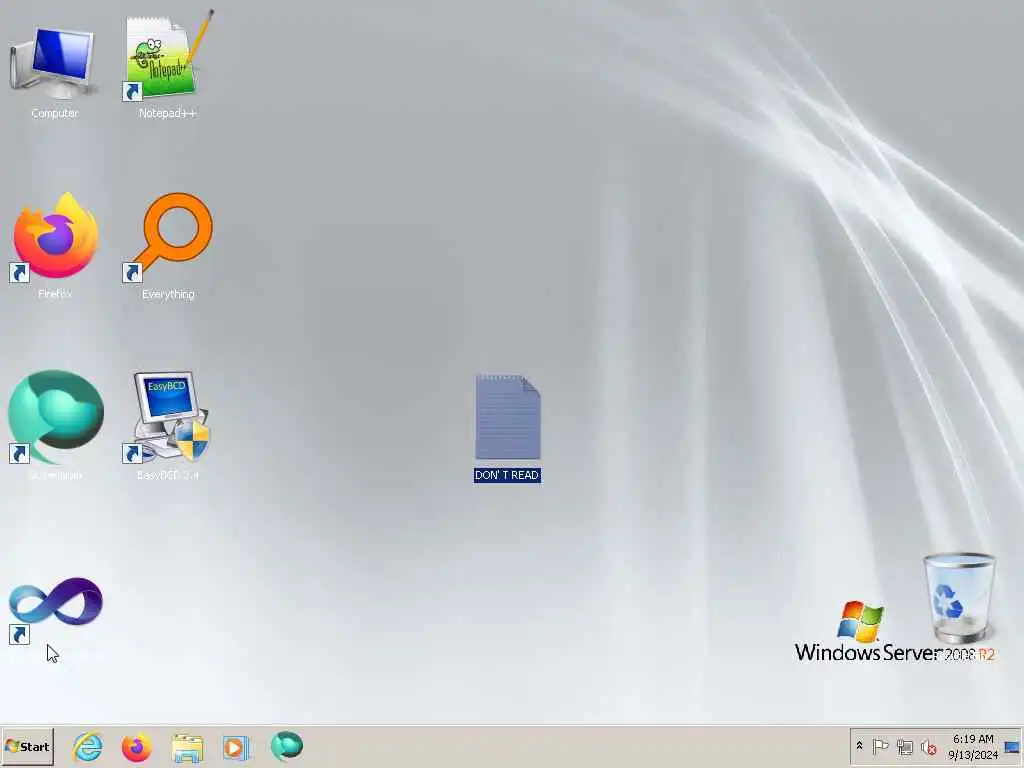
Task: Click the DON'T READ file label
Action: [x=507, y=475]
